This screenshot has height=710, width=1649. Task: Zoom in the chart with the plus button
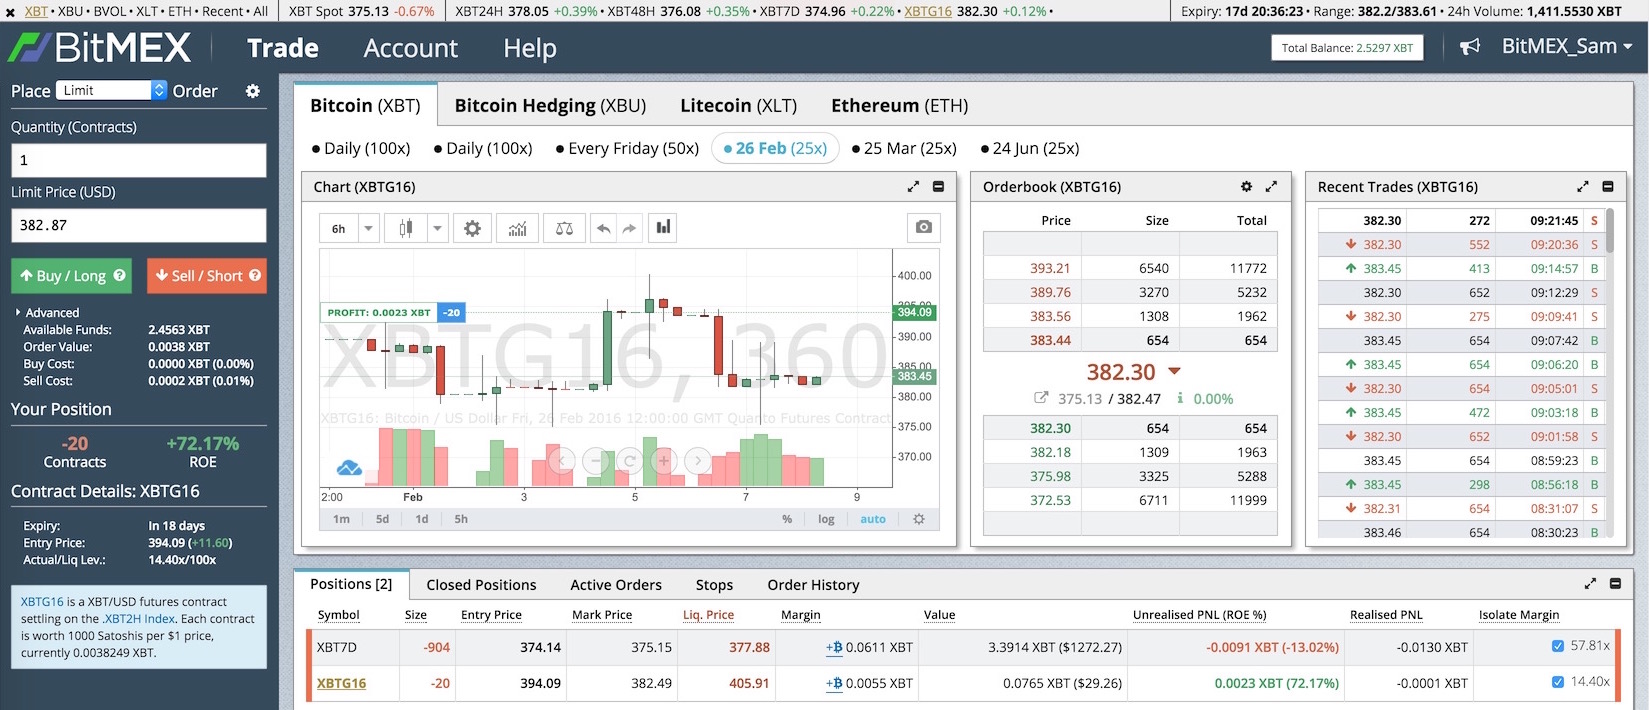(x=664, y=461)
